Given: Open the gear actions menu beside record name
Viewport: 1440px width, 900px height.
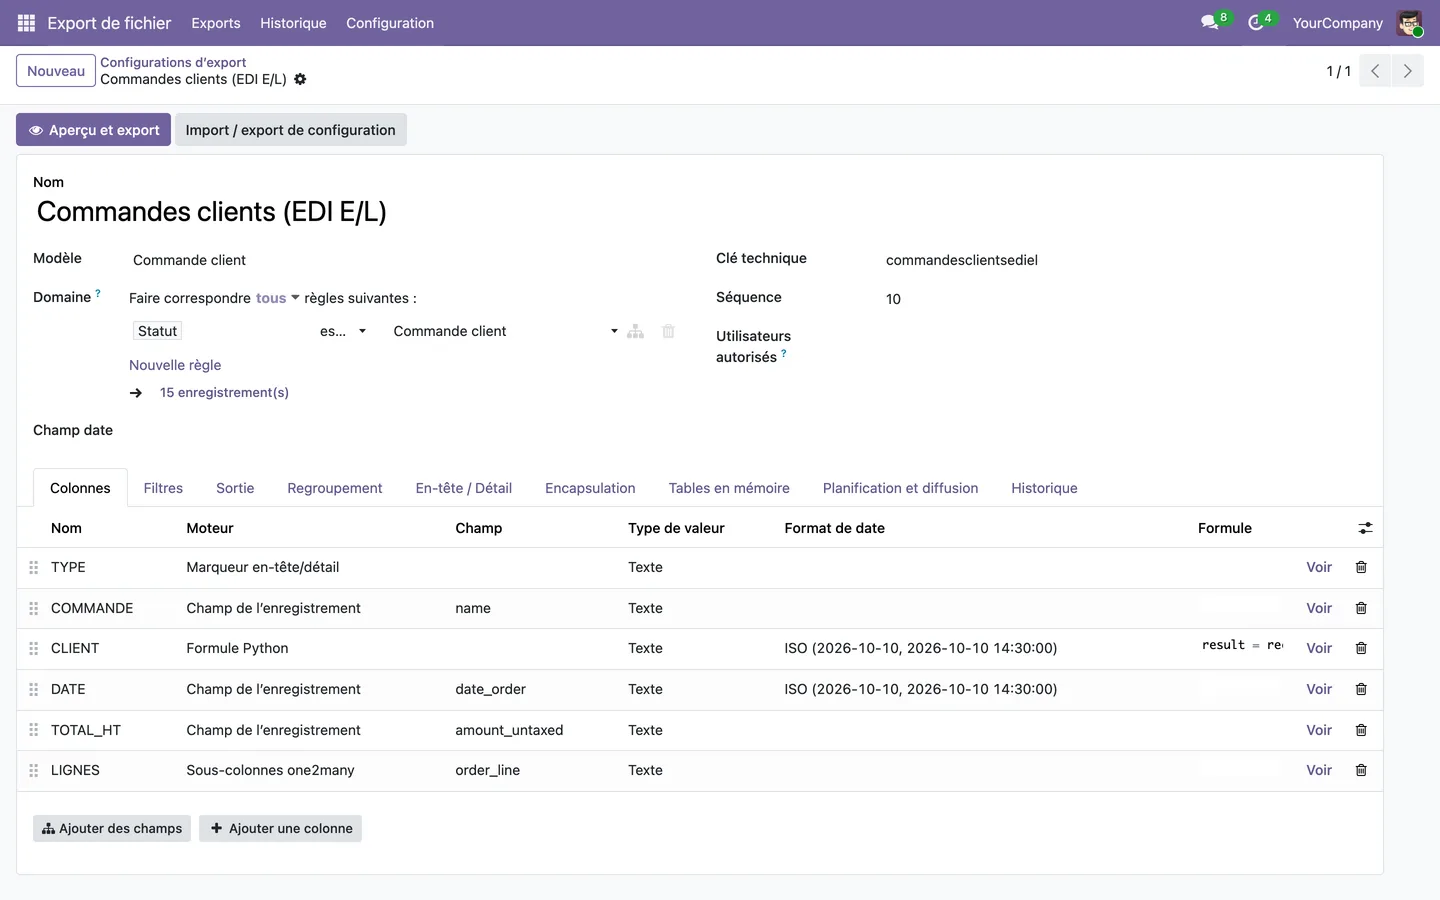Looking at the screenshot, I should tap(300, 79).
